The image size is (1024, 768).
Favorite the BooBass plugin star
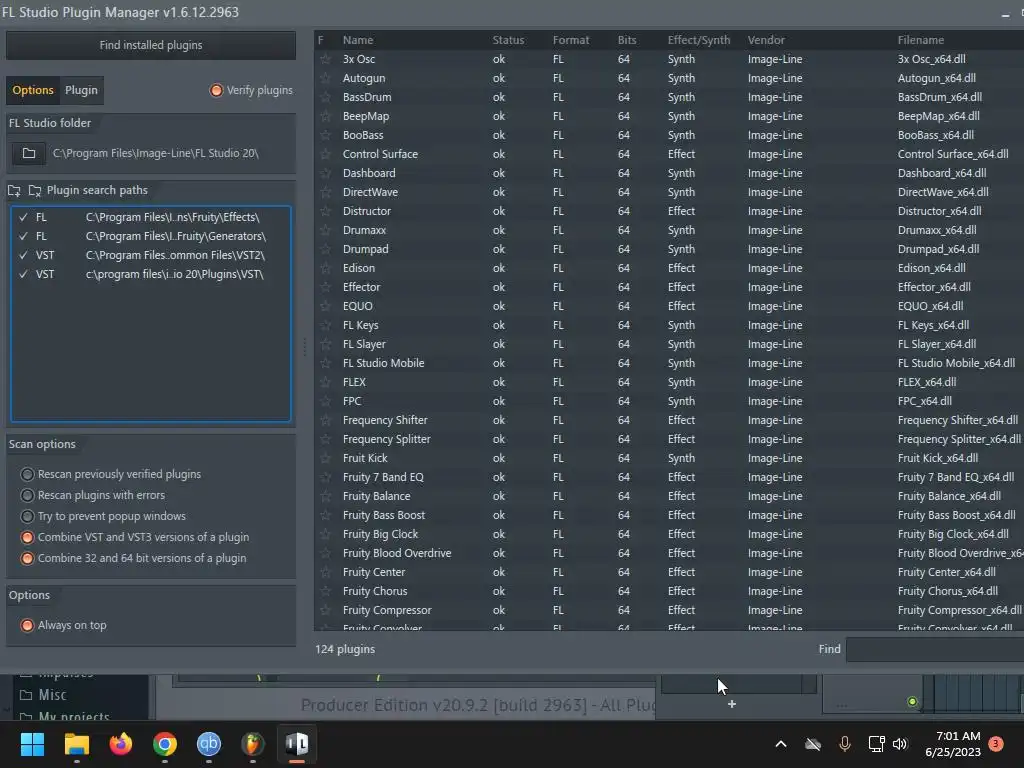pos(325,135)
